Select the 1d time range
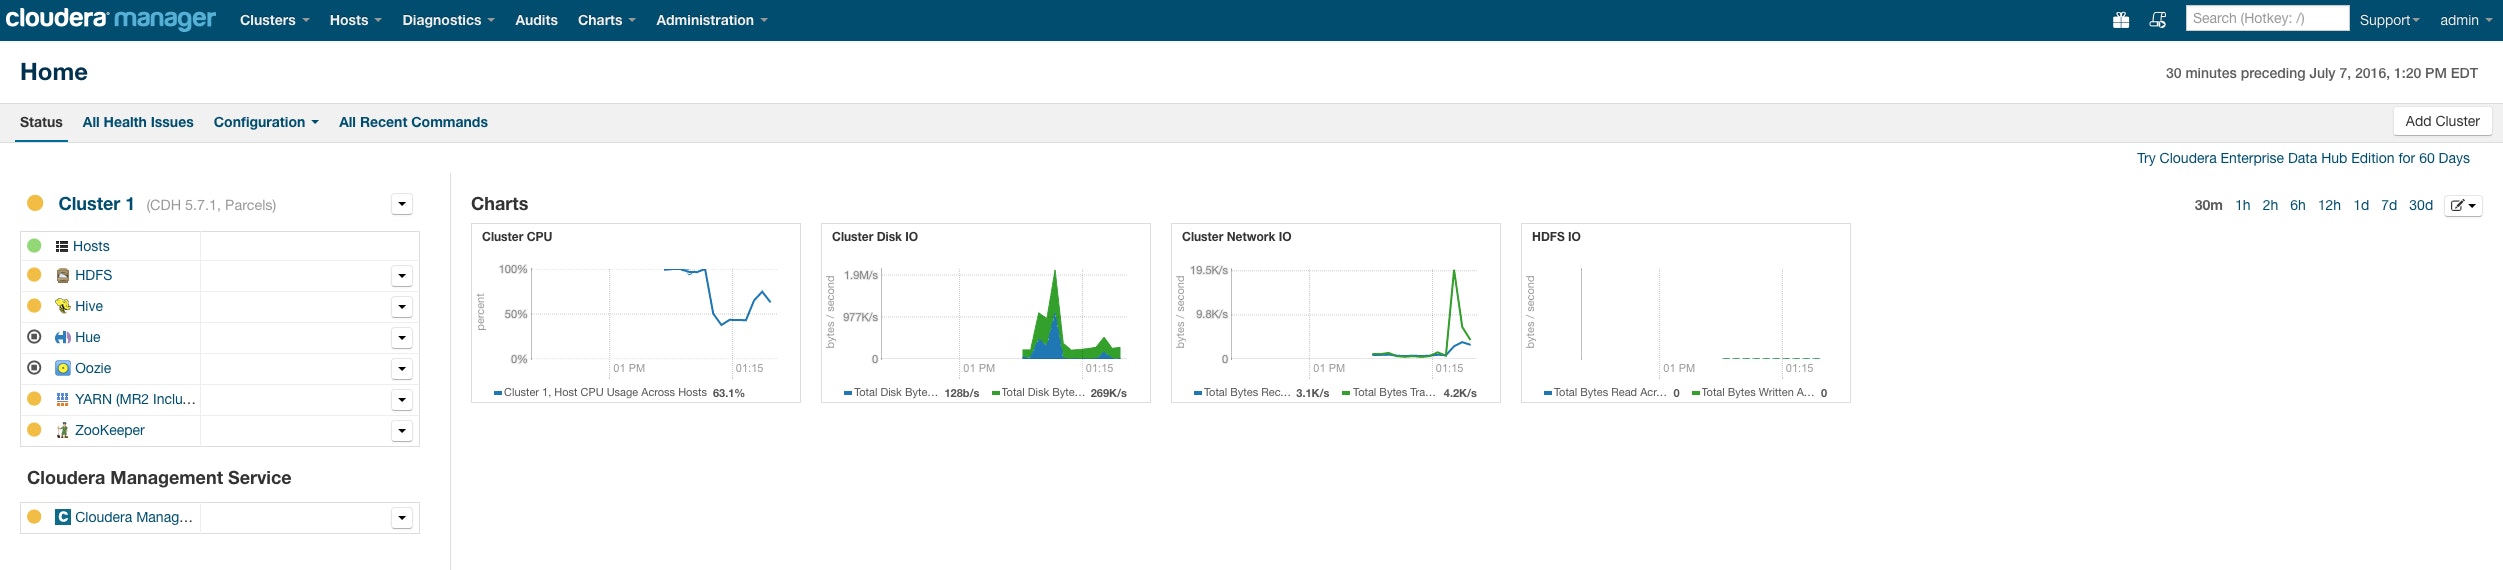 (x=2361, y=205)
